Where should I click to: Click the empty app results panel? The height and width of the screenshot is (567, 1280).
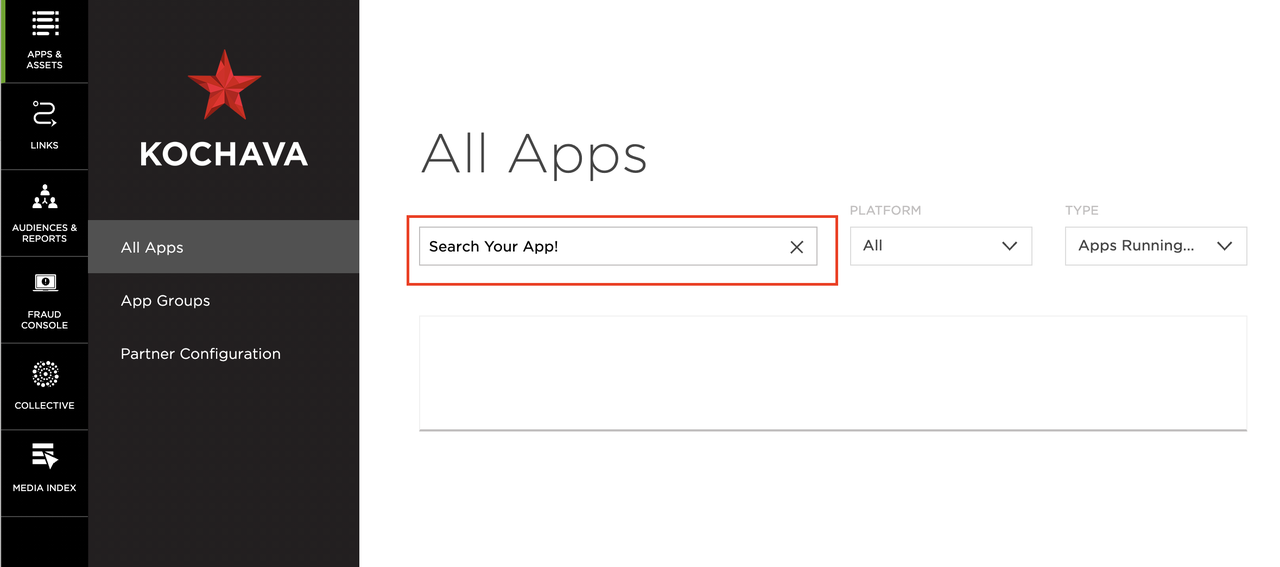(x=832, y=372)
